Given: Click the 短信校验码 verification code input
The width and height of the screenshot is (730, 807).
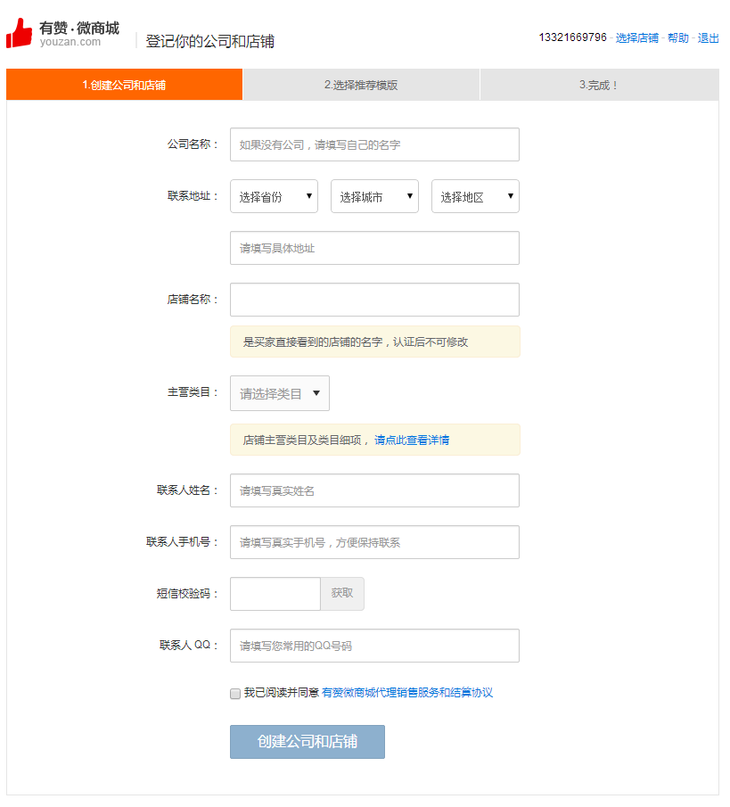Looking at the screenshot, I should pyautogui.click(x=275, y=593).
